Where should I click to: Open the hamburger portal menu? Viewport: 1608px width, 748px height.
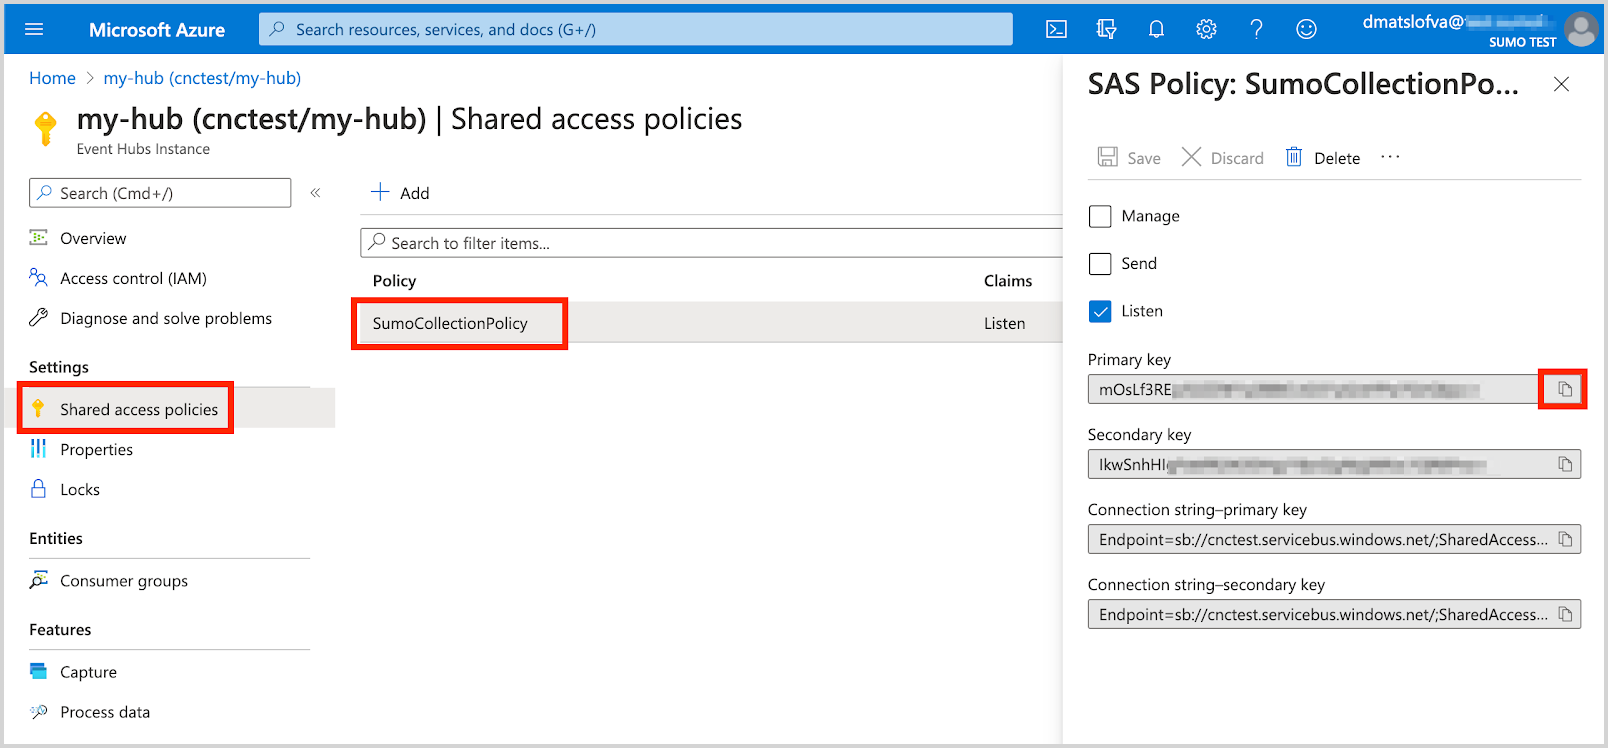(34, 29)
